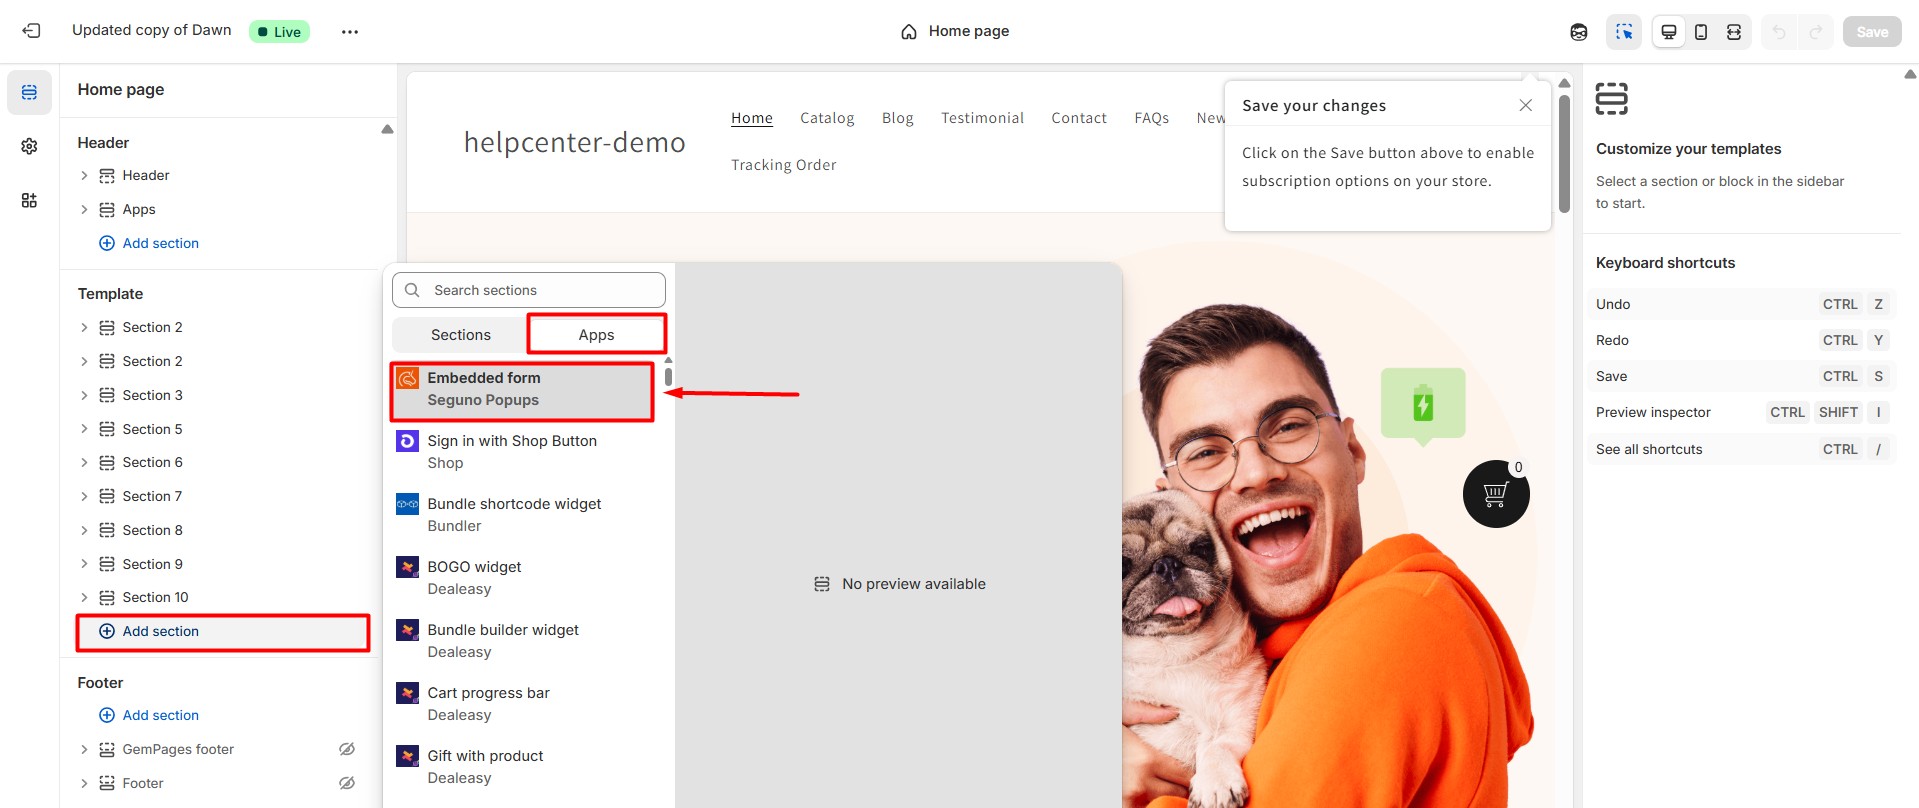Image resolution: width=1919 pixels, height=808 pixels.
Task: Click the app list scrollbar thumb
Action: pyautogui.click(x=668, y=377)
